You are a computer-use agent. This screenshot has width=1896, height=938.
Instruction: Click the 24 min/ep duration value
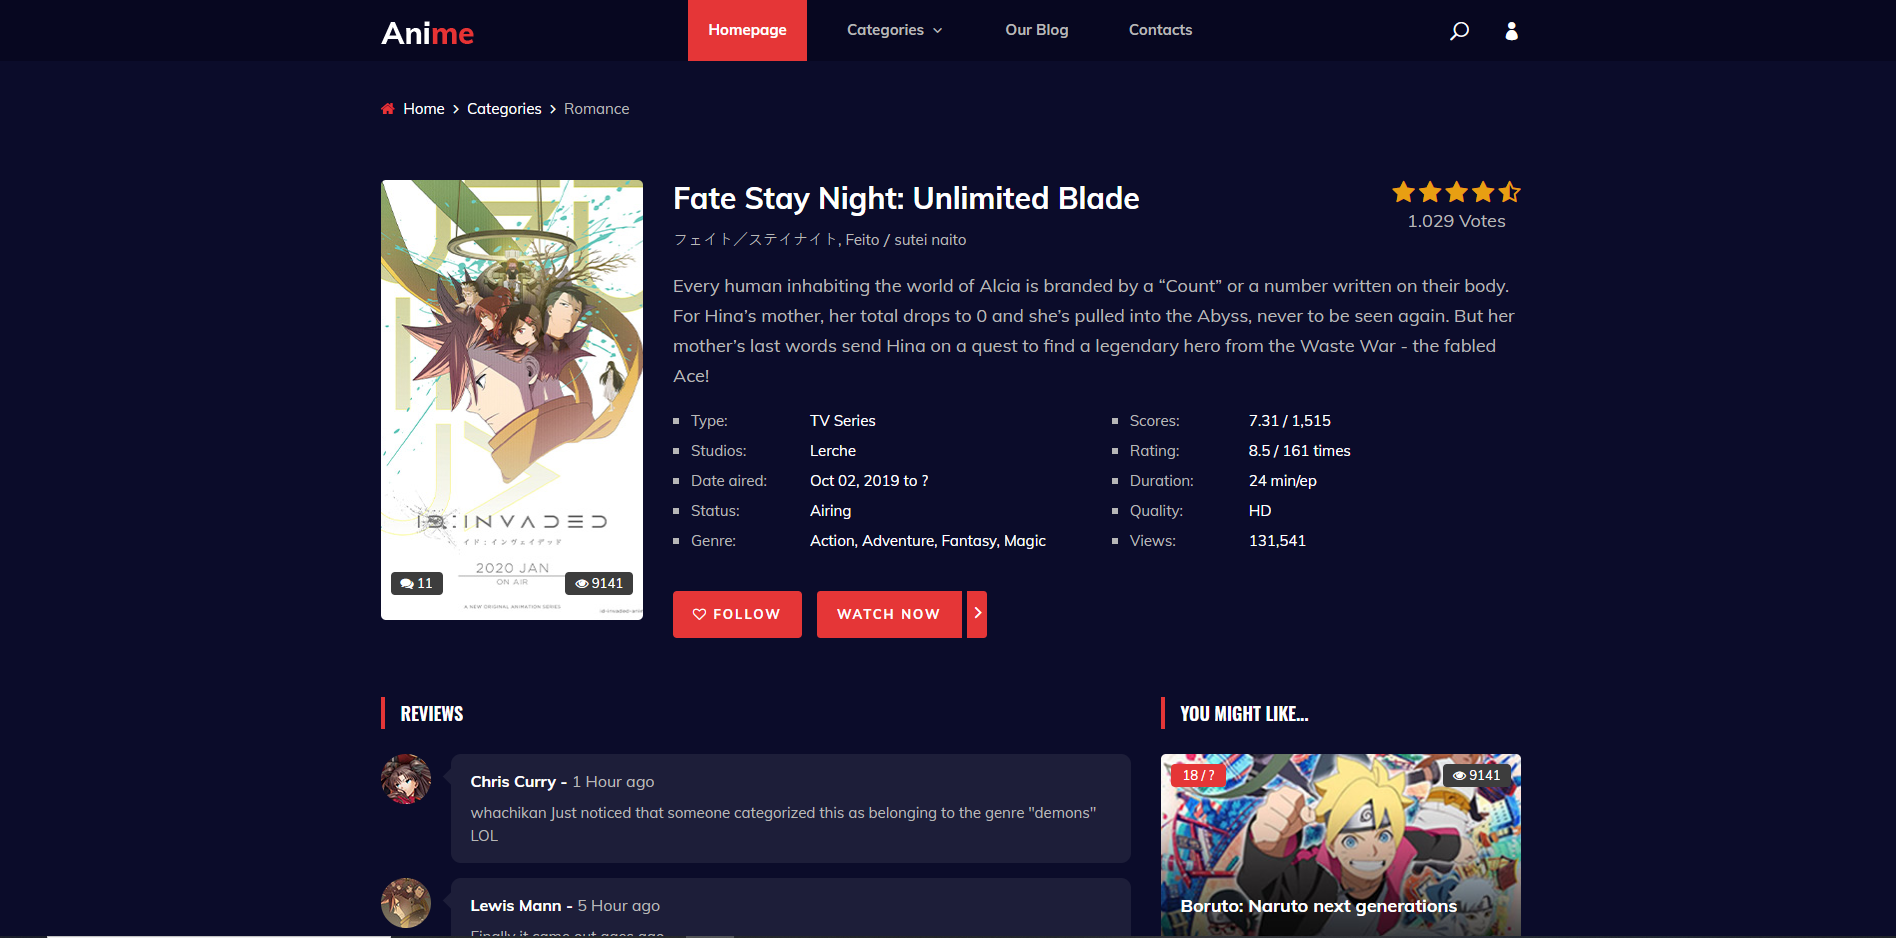coord(1283,481)
